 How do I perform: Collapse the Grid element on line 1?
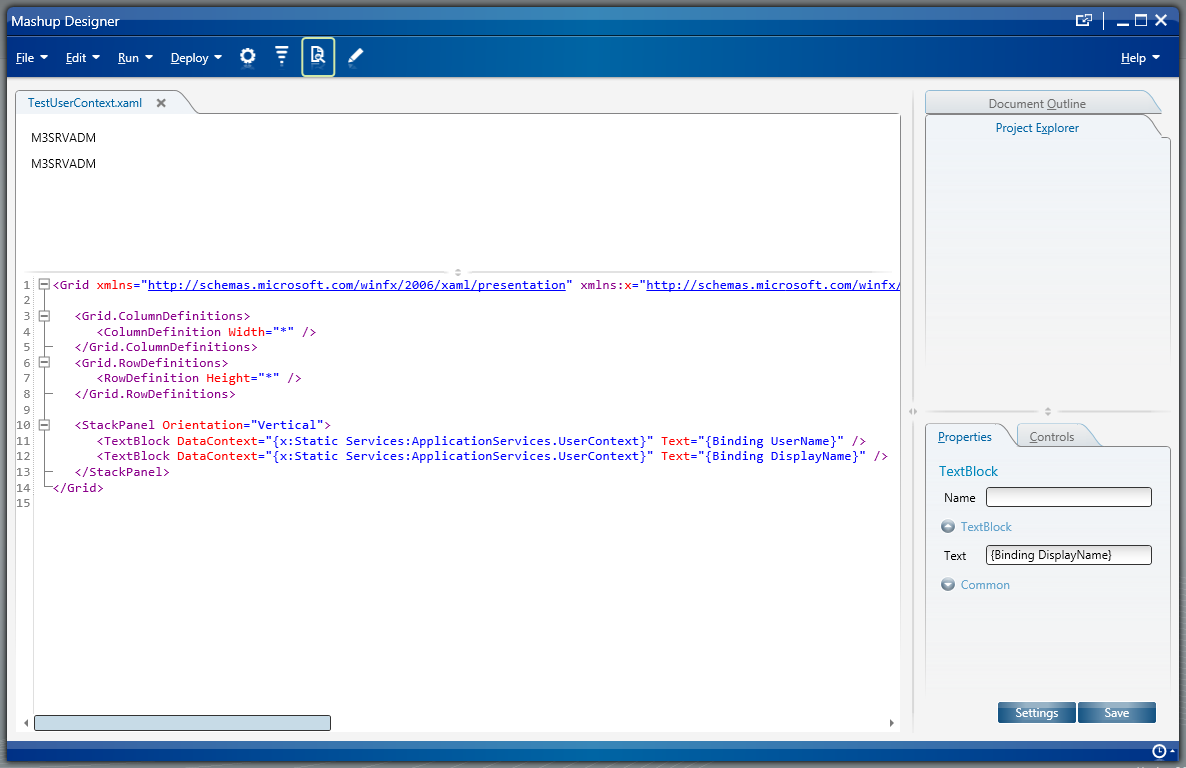click(x=44, y=285)
